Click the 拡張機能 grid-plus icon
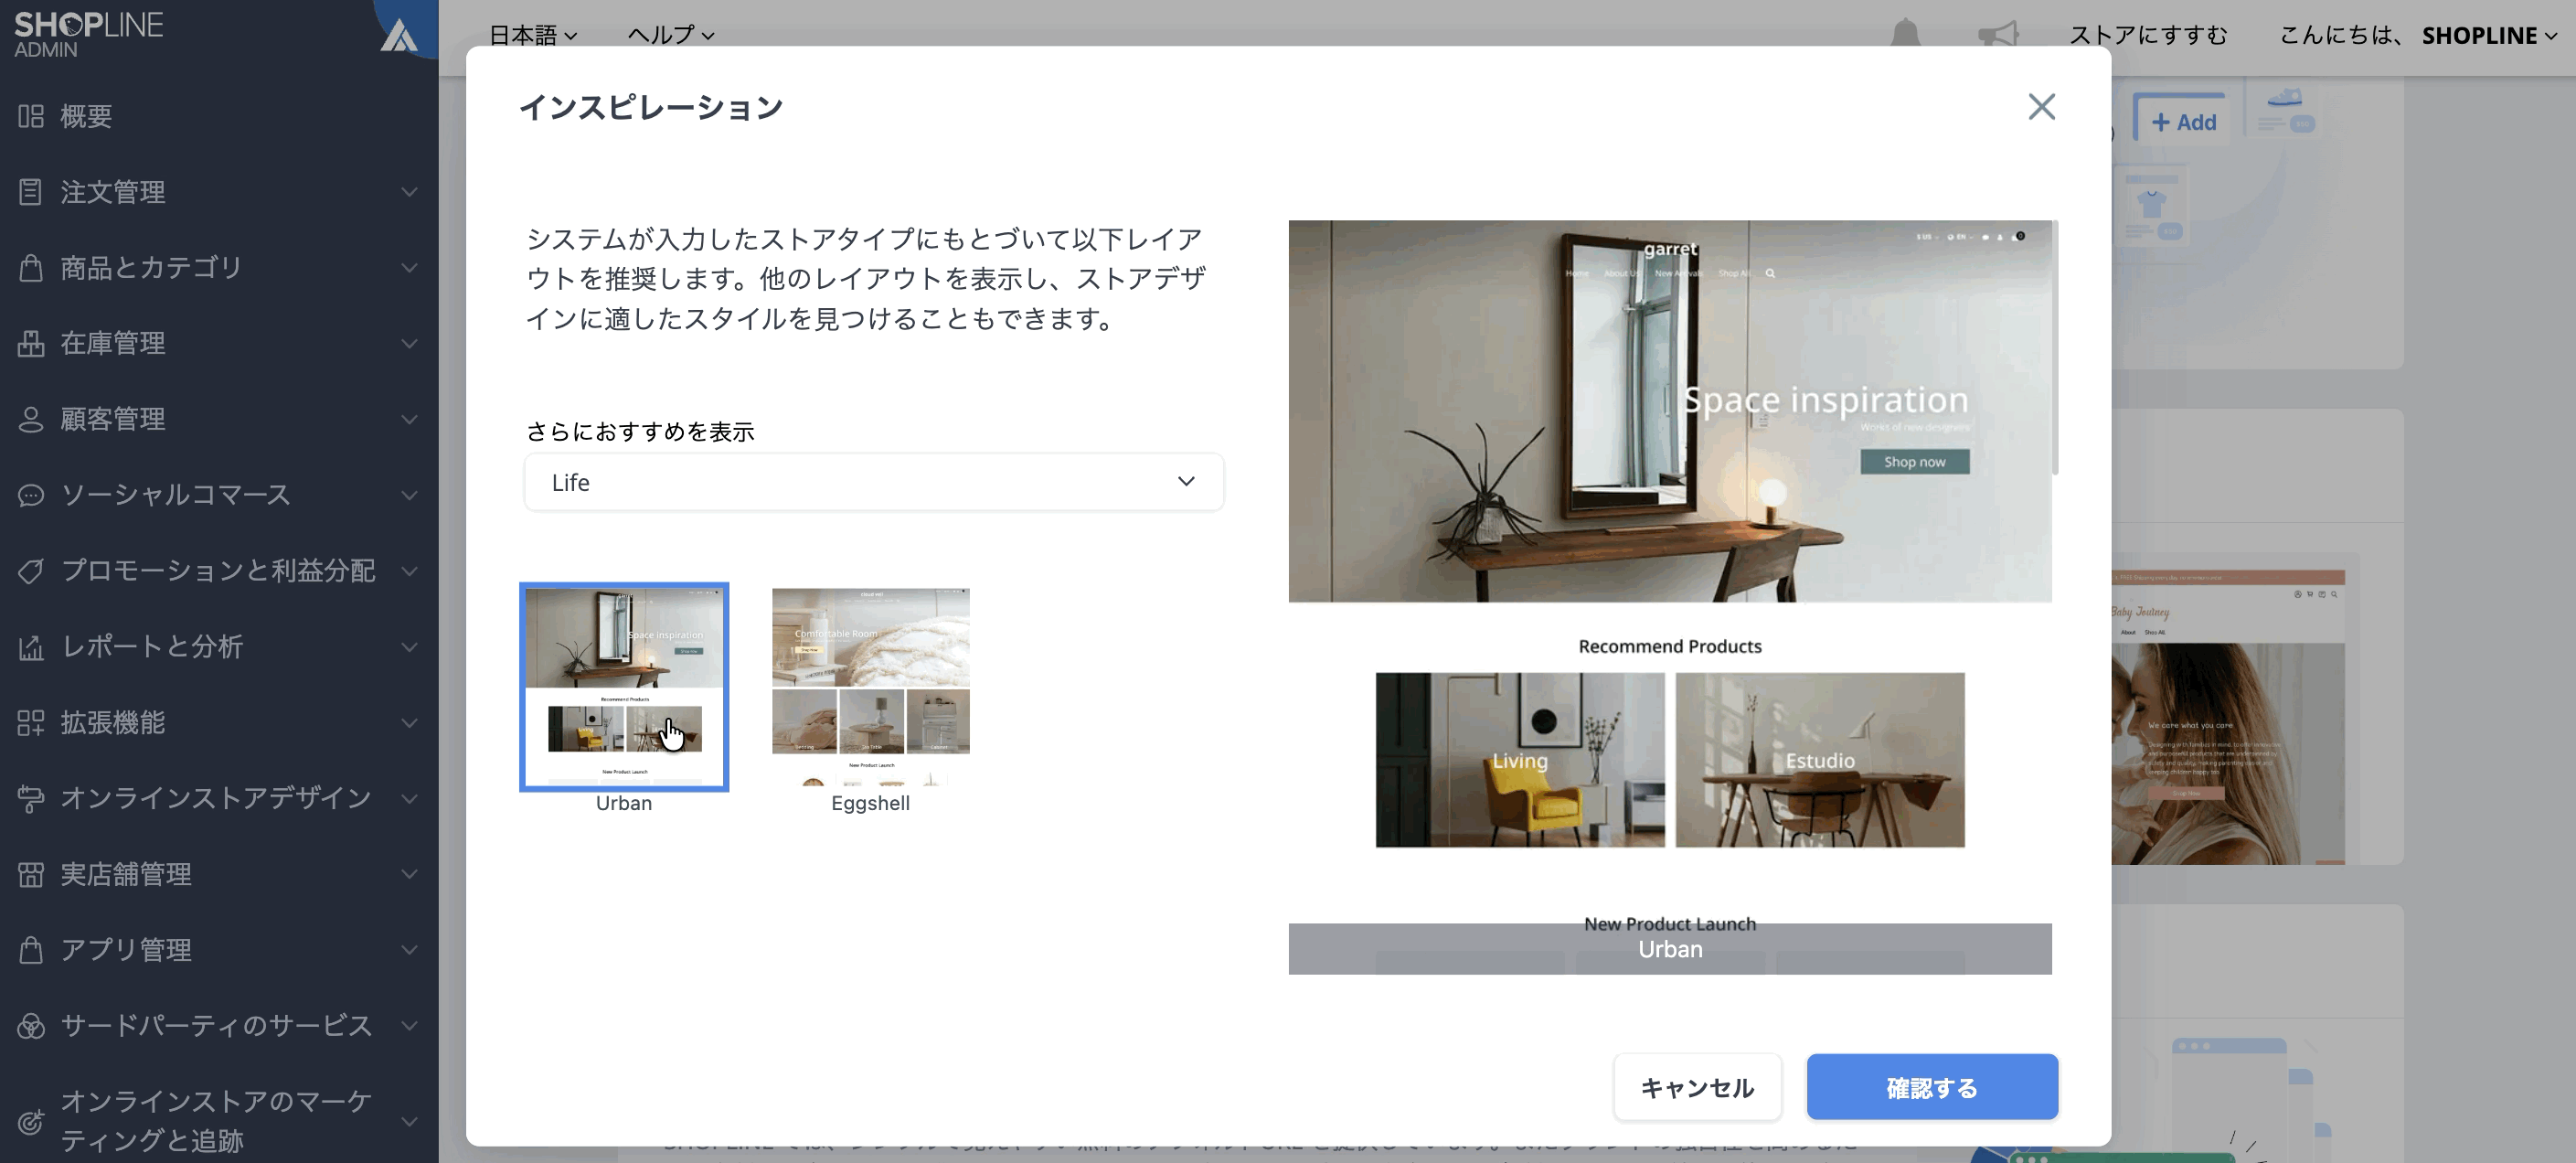Viewport: 2576px width, 1163px height. (x=31, y=722)
